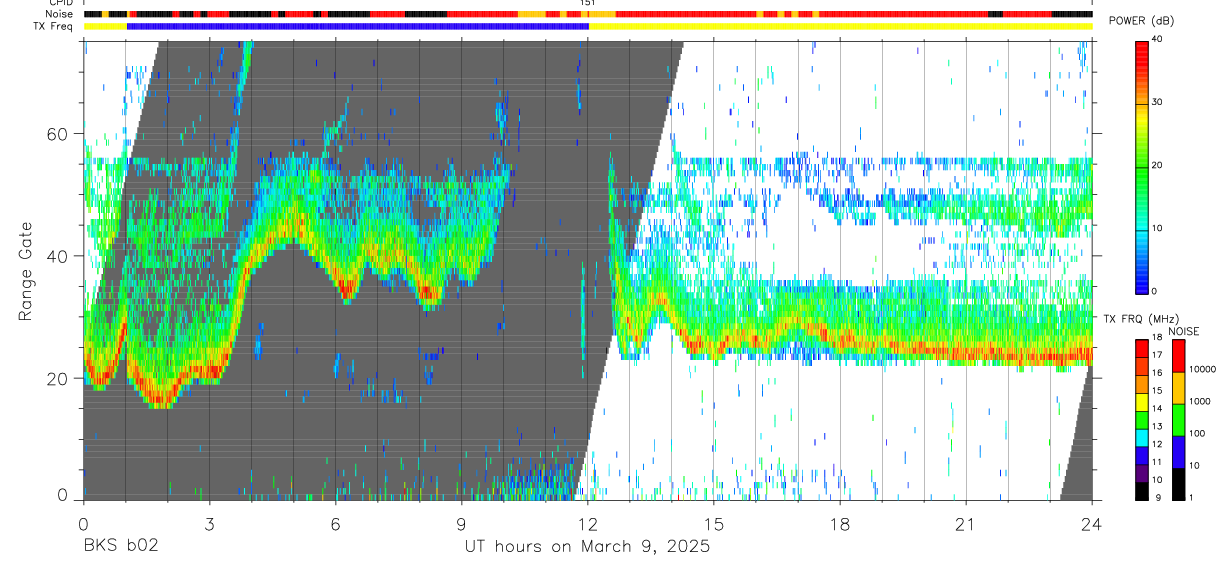Select the black bottom swatch of the noise legend
The width and height of the screenshot is (1228, 567).
[1177, 484]
